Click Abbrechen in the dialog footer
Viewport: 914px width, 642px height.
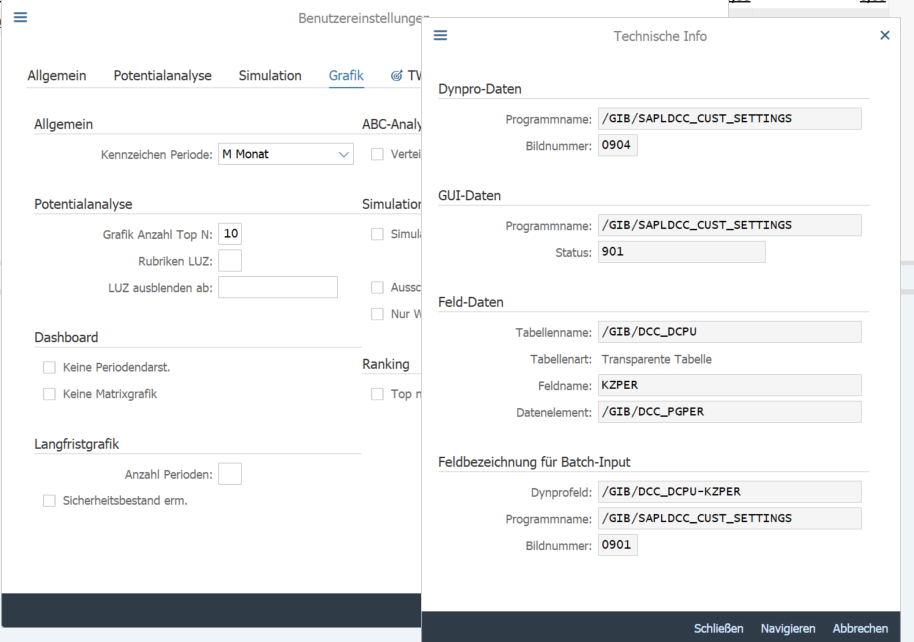tap(860, 628)
